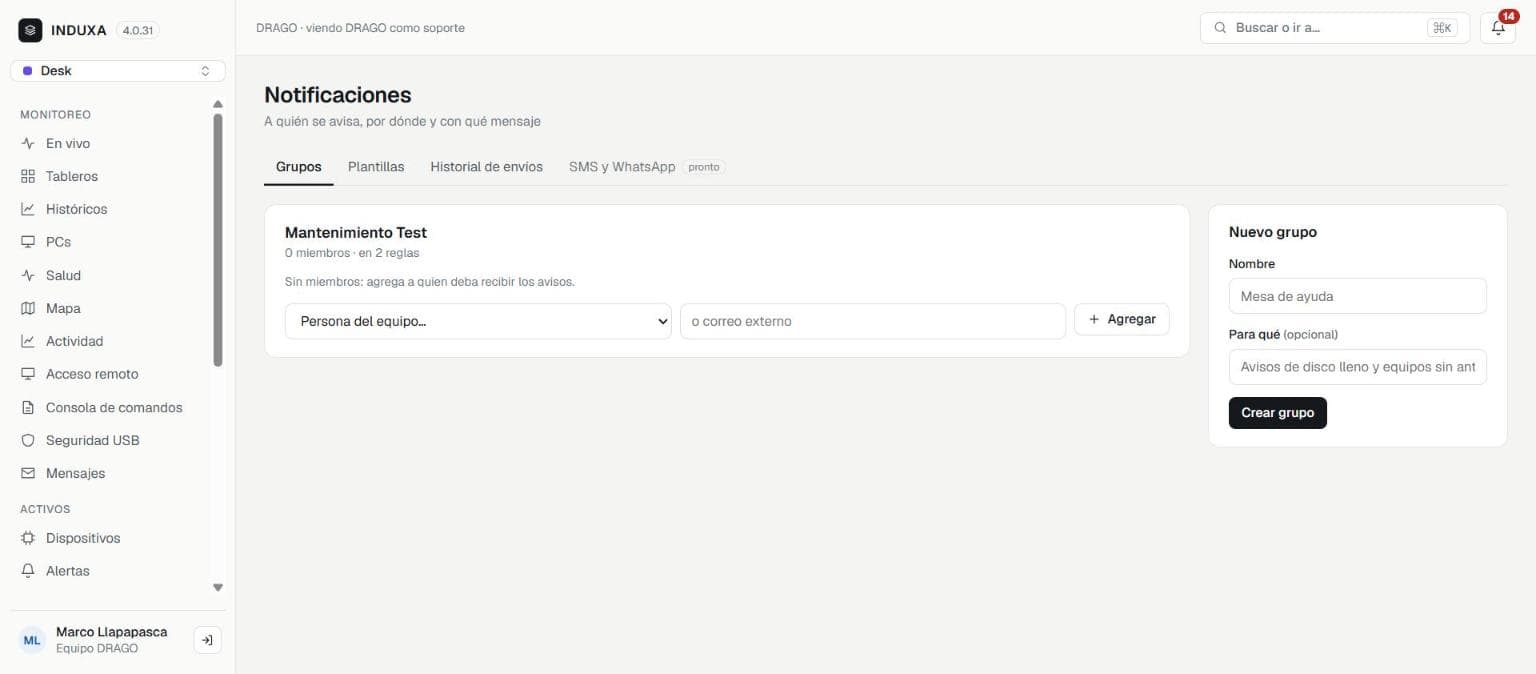Click the Tableros grid icon

coord(28,177)
